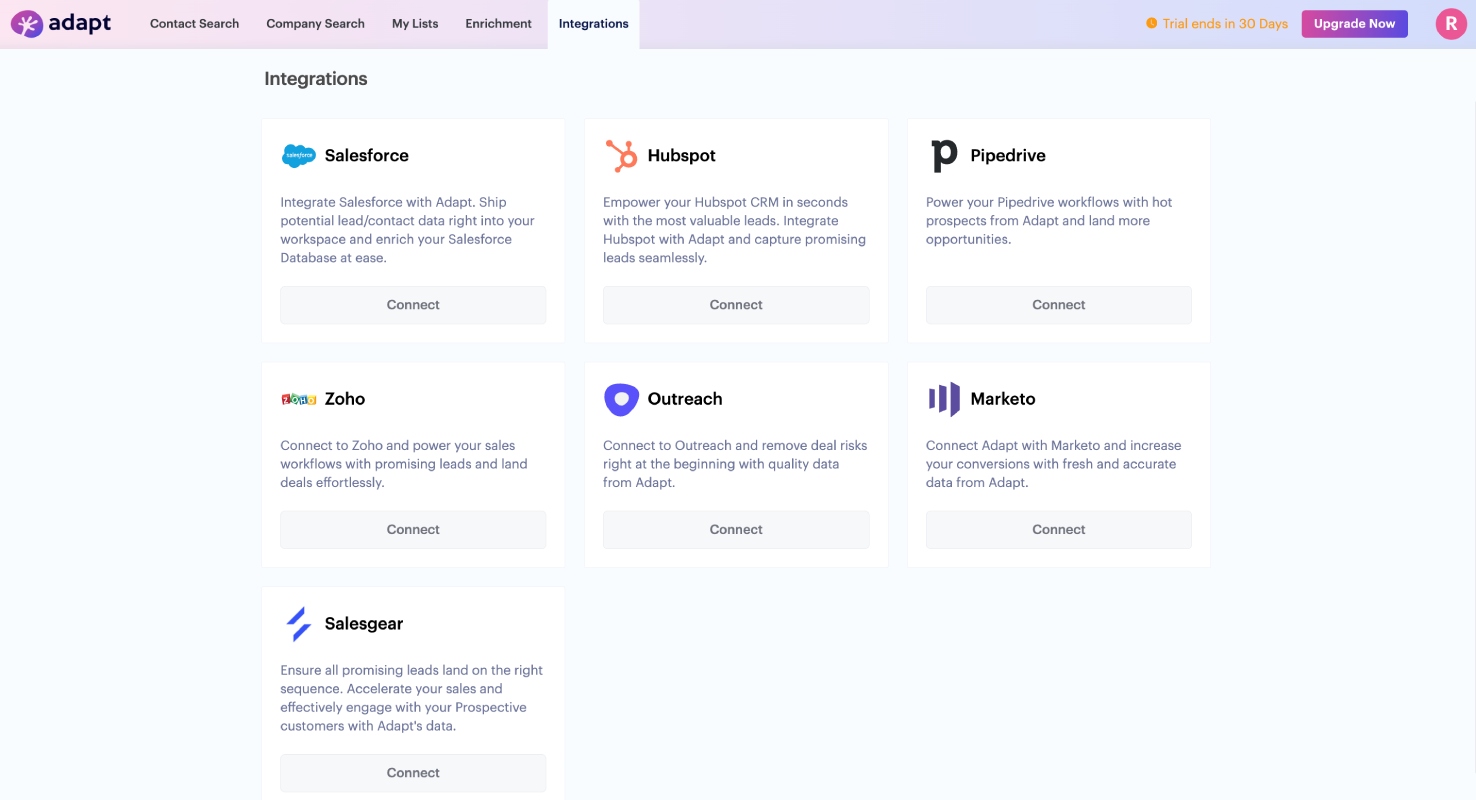The height and width of the screenshot is (800, 1476).
Task: Click the Marketo purple bars logo
Action: 944,399
